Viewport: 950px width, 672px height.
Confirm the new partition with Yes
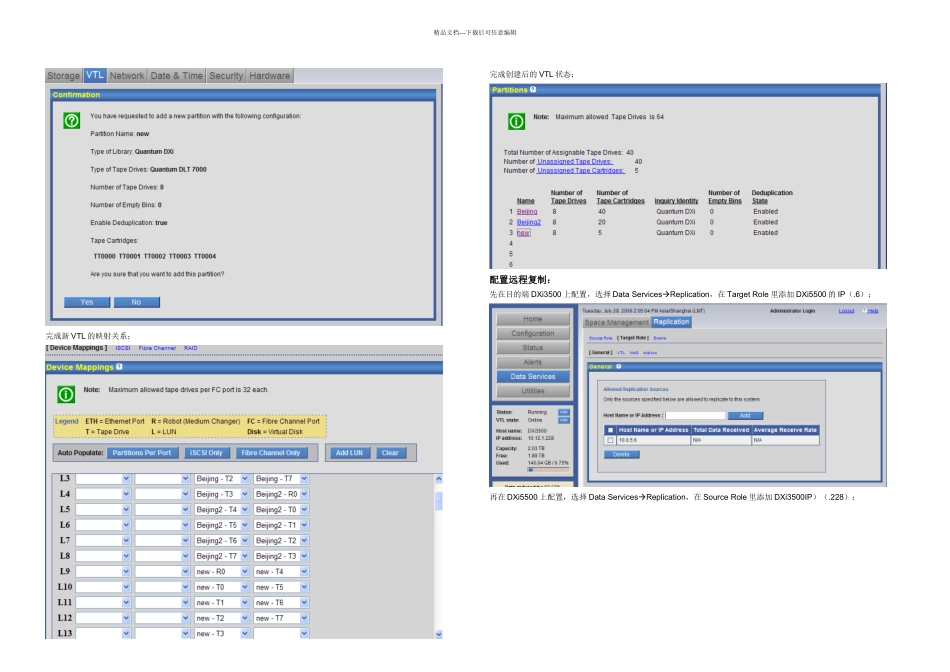pos(87,302)
